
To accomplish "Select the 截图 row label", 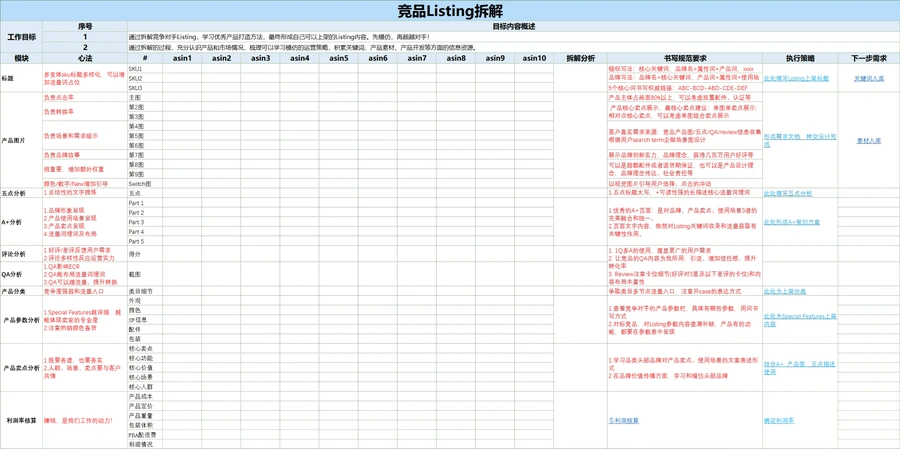I will (145, 274).
